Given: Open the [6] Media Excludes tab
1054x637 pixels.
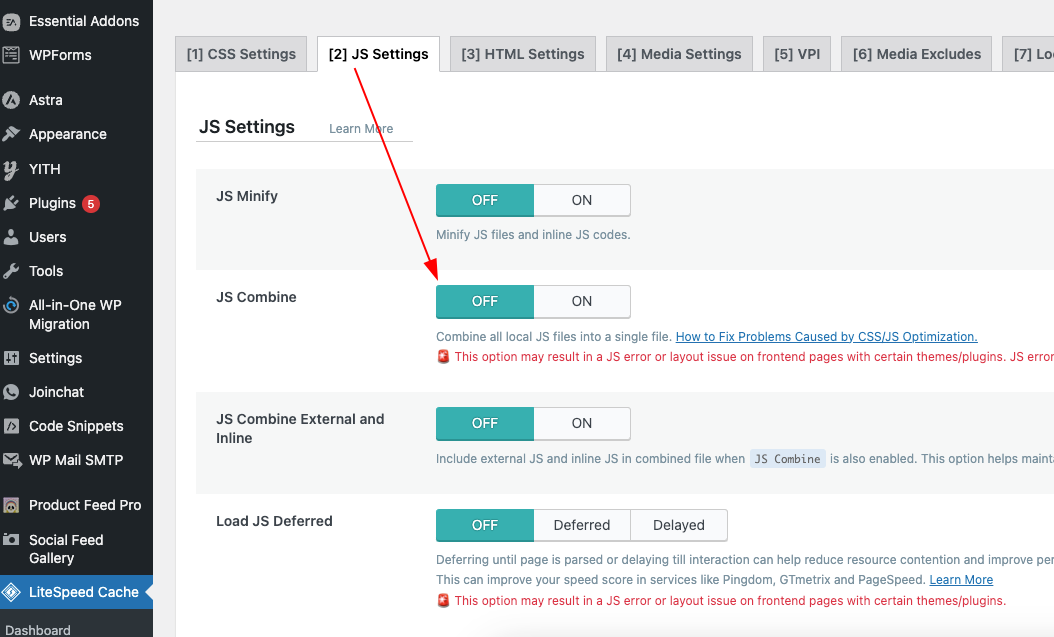Looking at the screenshot, I should click(x=917, y=54).
